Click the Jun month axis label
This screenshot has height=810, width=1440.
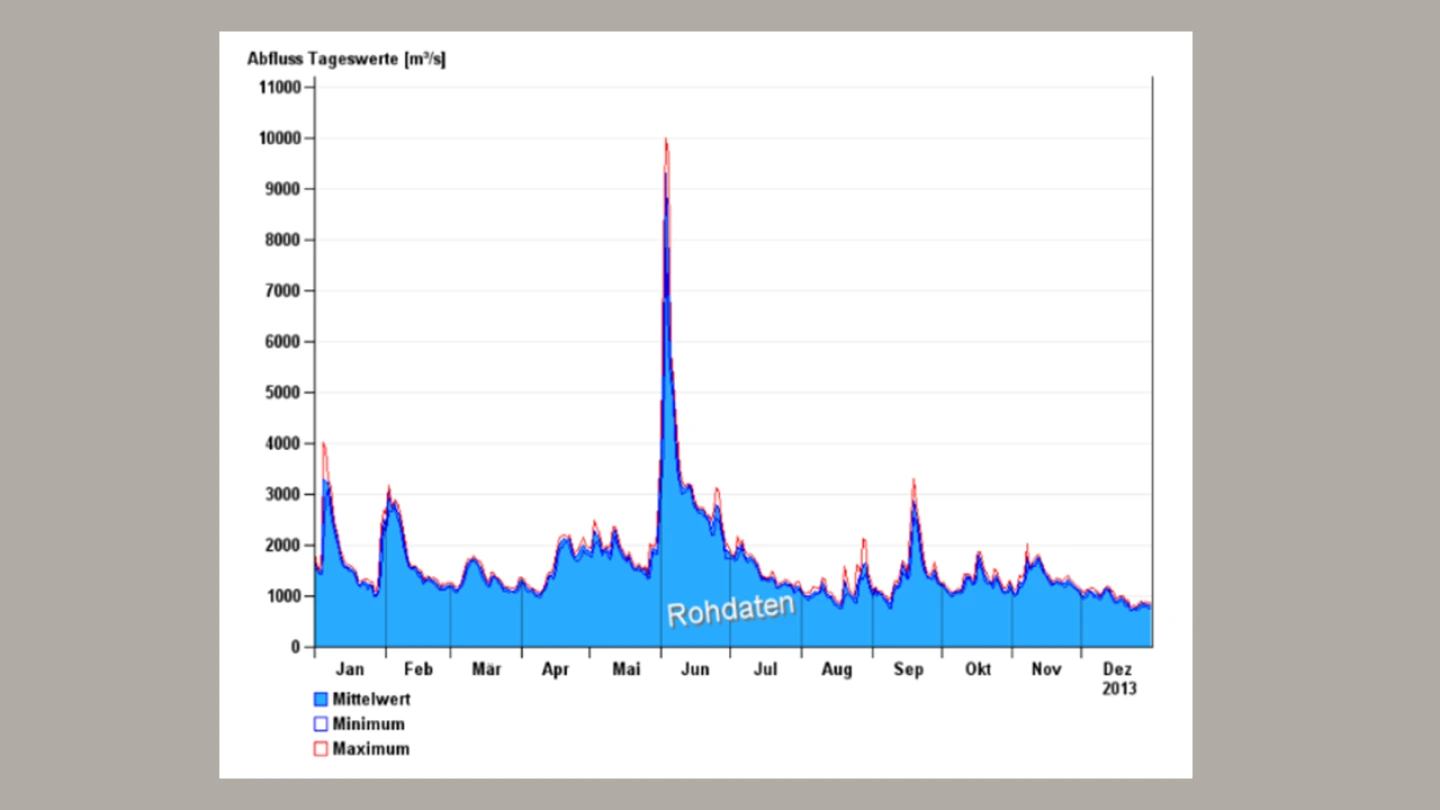click(694, 669)
